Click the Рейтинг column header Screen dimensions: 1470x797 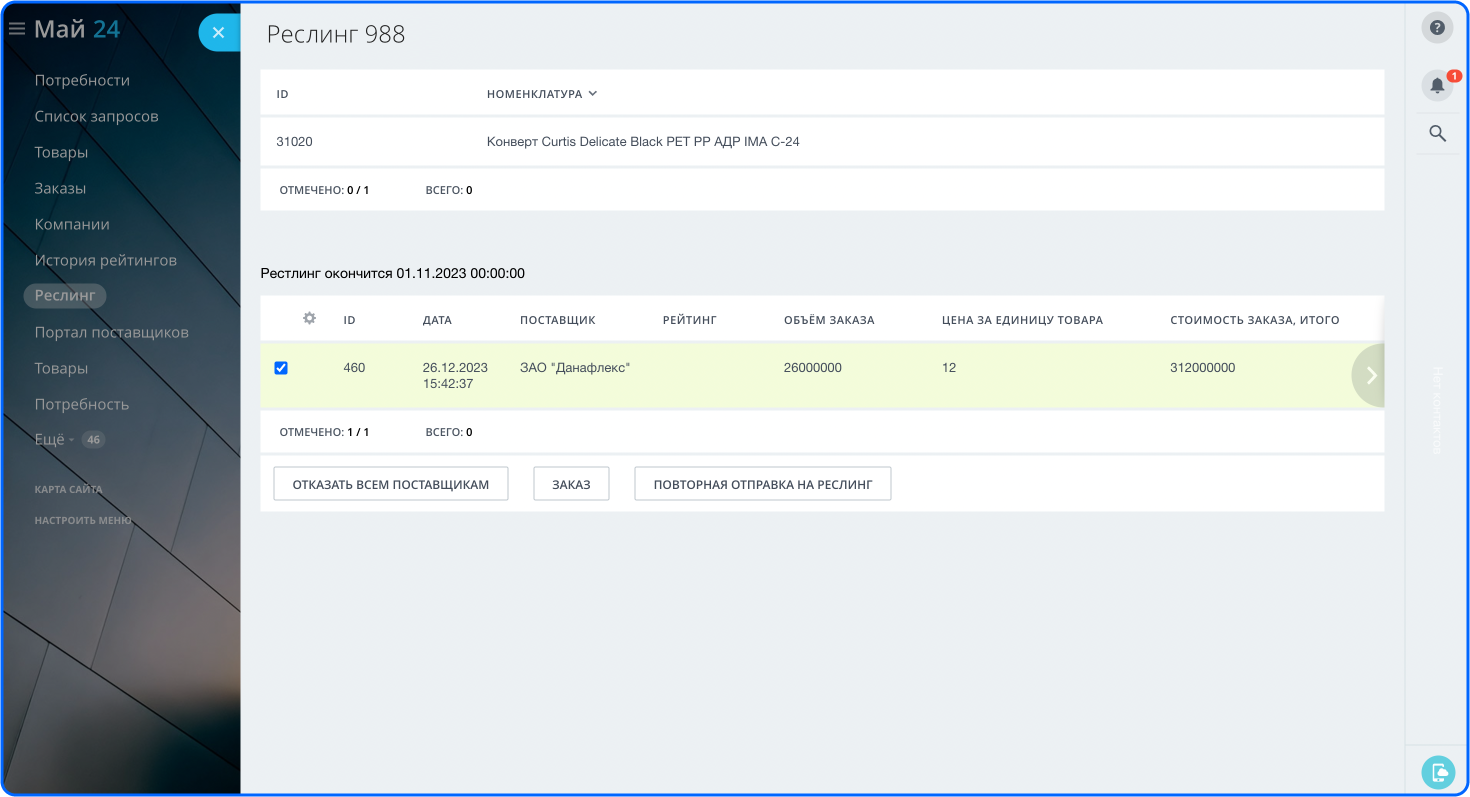click(x=690, y=320)
